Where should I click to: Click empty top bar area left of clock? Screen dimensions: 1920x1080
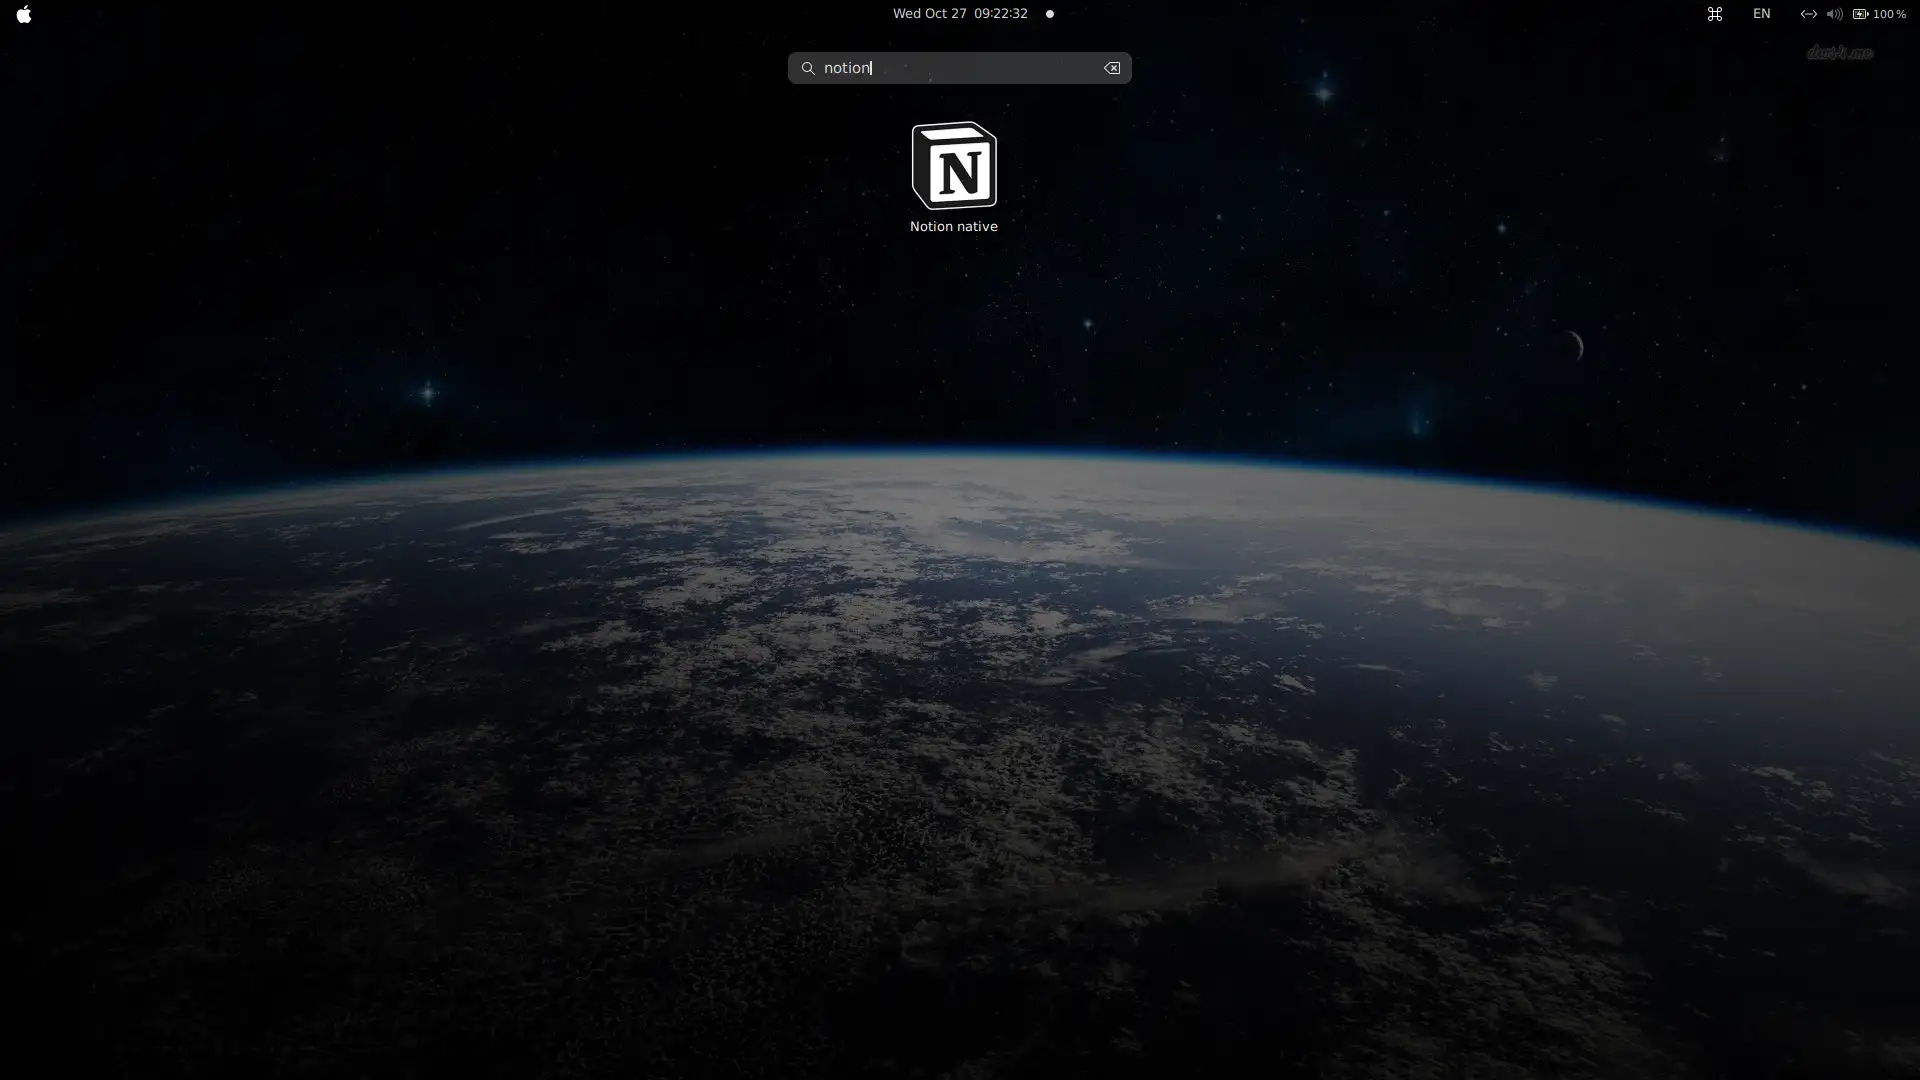[450, 14]
